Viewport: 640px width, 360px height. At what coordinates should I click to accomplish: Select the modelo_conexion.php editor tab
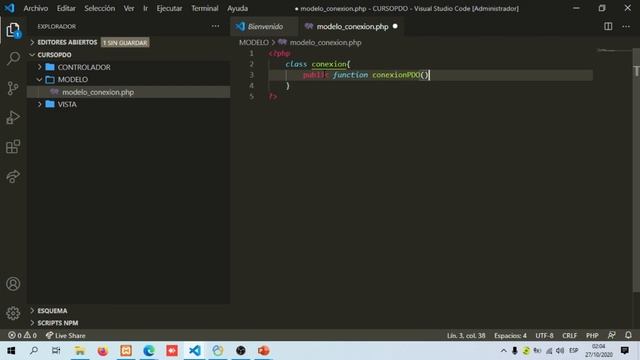[352, 27]
